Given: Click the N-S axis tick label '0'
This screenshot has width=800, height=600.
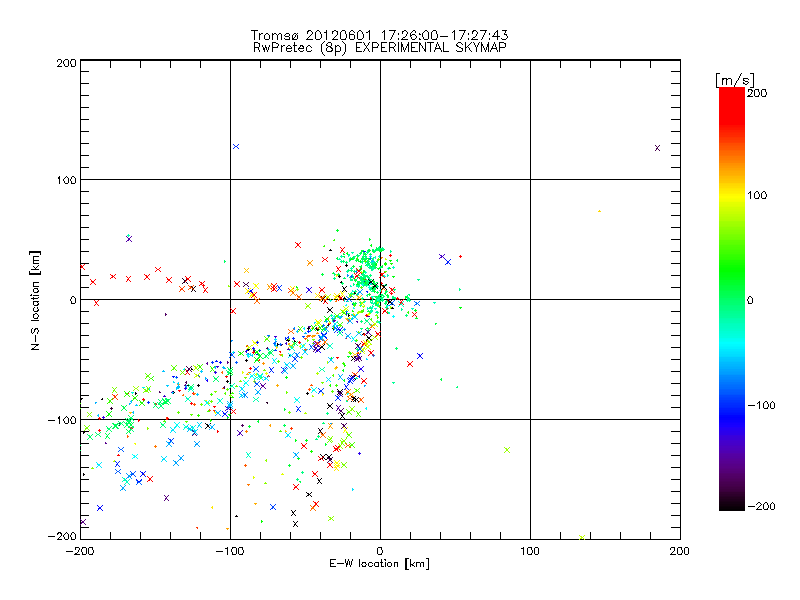Looking at the screenshot, I should (73, 300).
